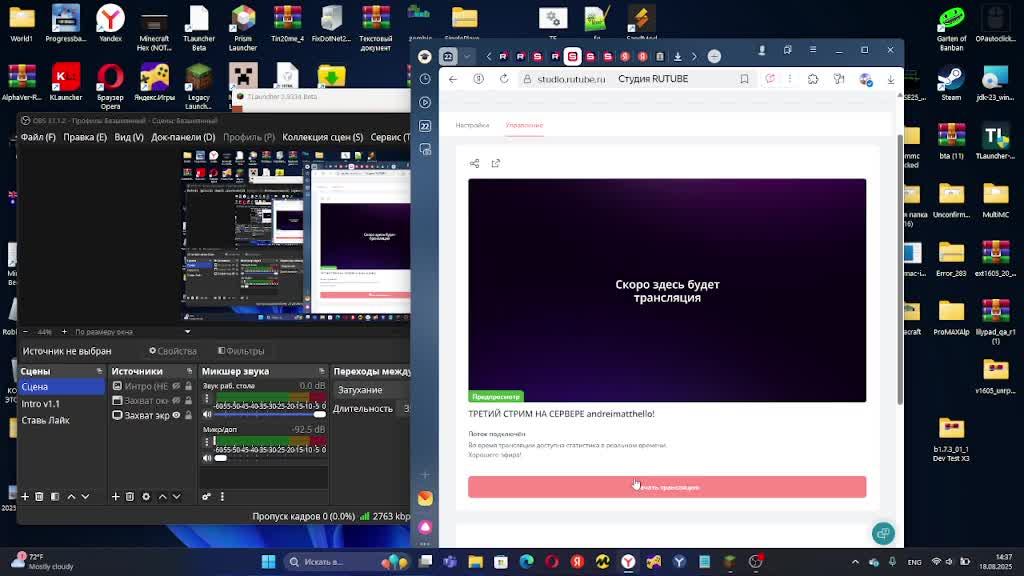Show the Интро source via eye icon
Screen dimensions: 1024x576
coord(176,386)
